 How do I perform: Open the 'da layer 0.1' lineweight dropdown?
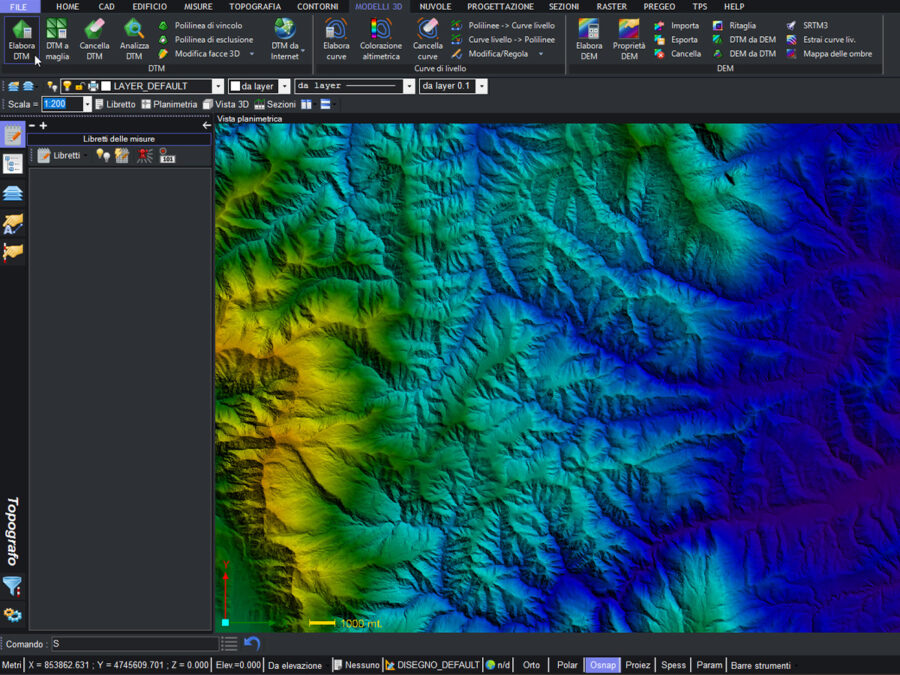(482, 87)
